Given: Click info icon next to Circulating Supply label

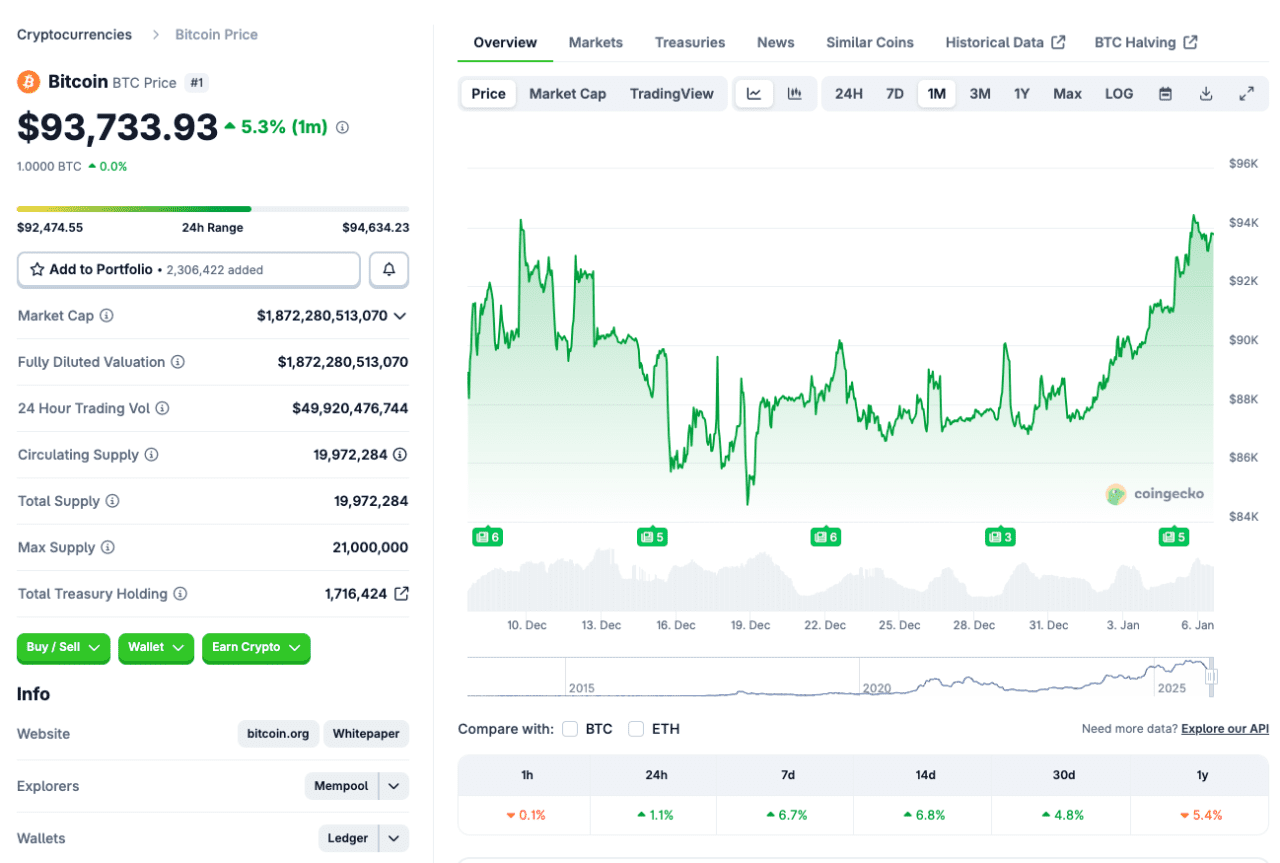Looking at the screenshot, I should [151, 455].
